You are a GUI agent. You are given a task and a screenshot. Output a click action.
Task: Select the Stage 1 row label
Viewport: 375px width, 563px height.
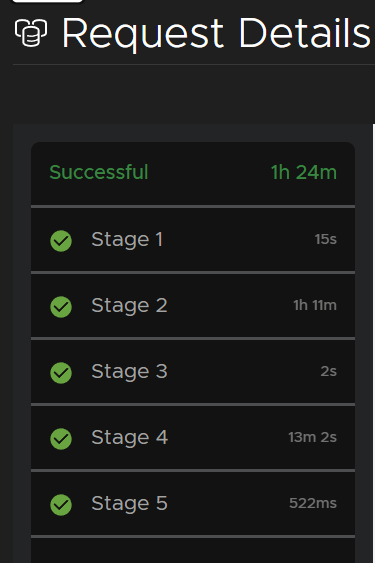point(127,239)
